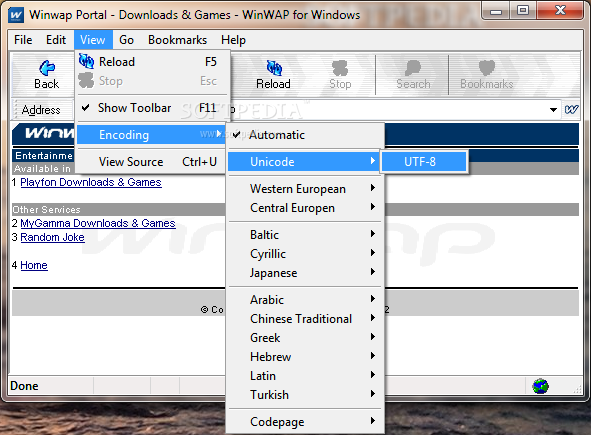Maximize the WinWAP window
This screenshot has height=435, width=591.
click(x=523, y=11)
